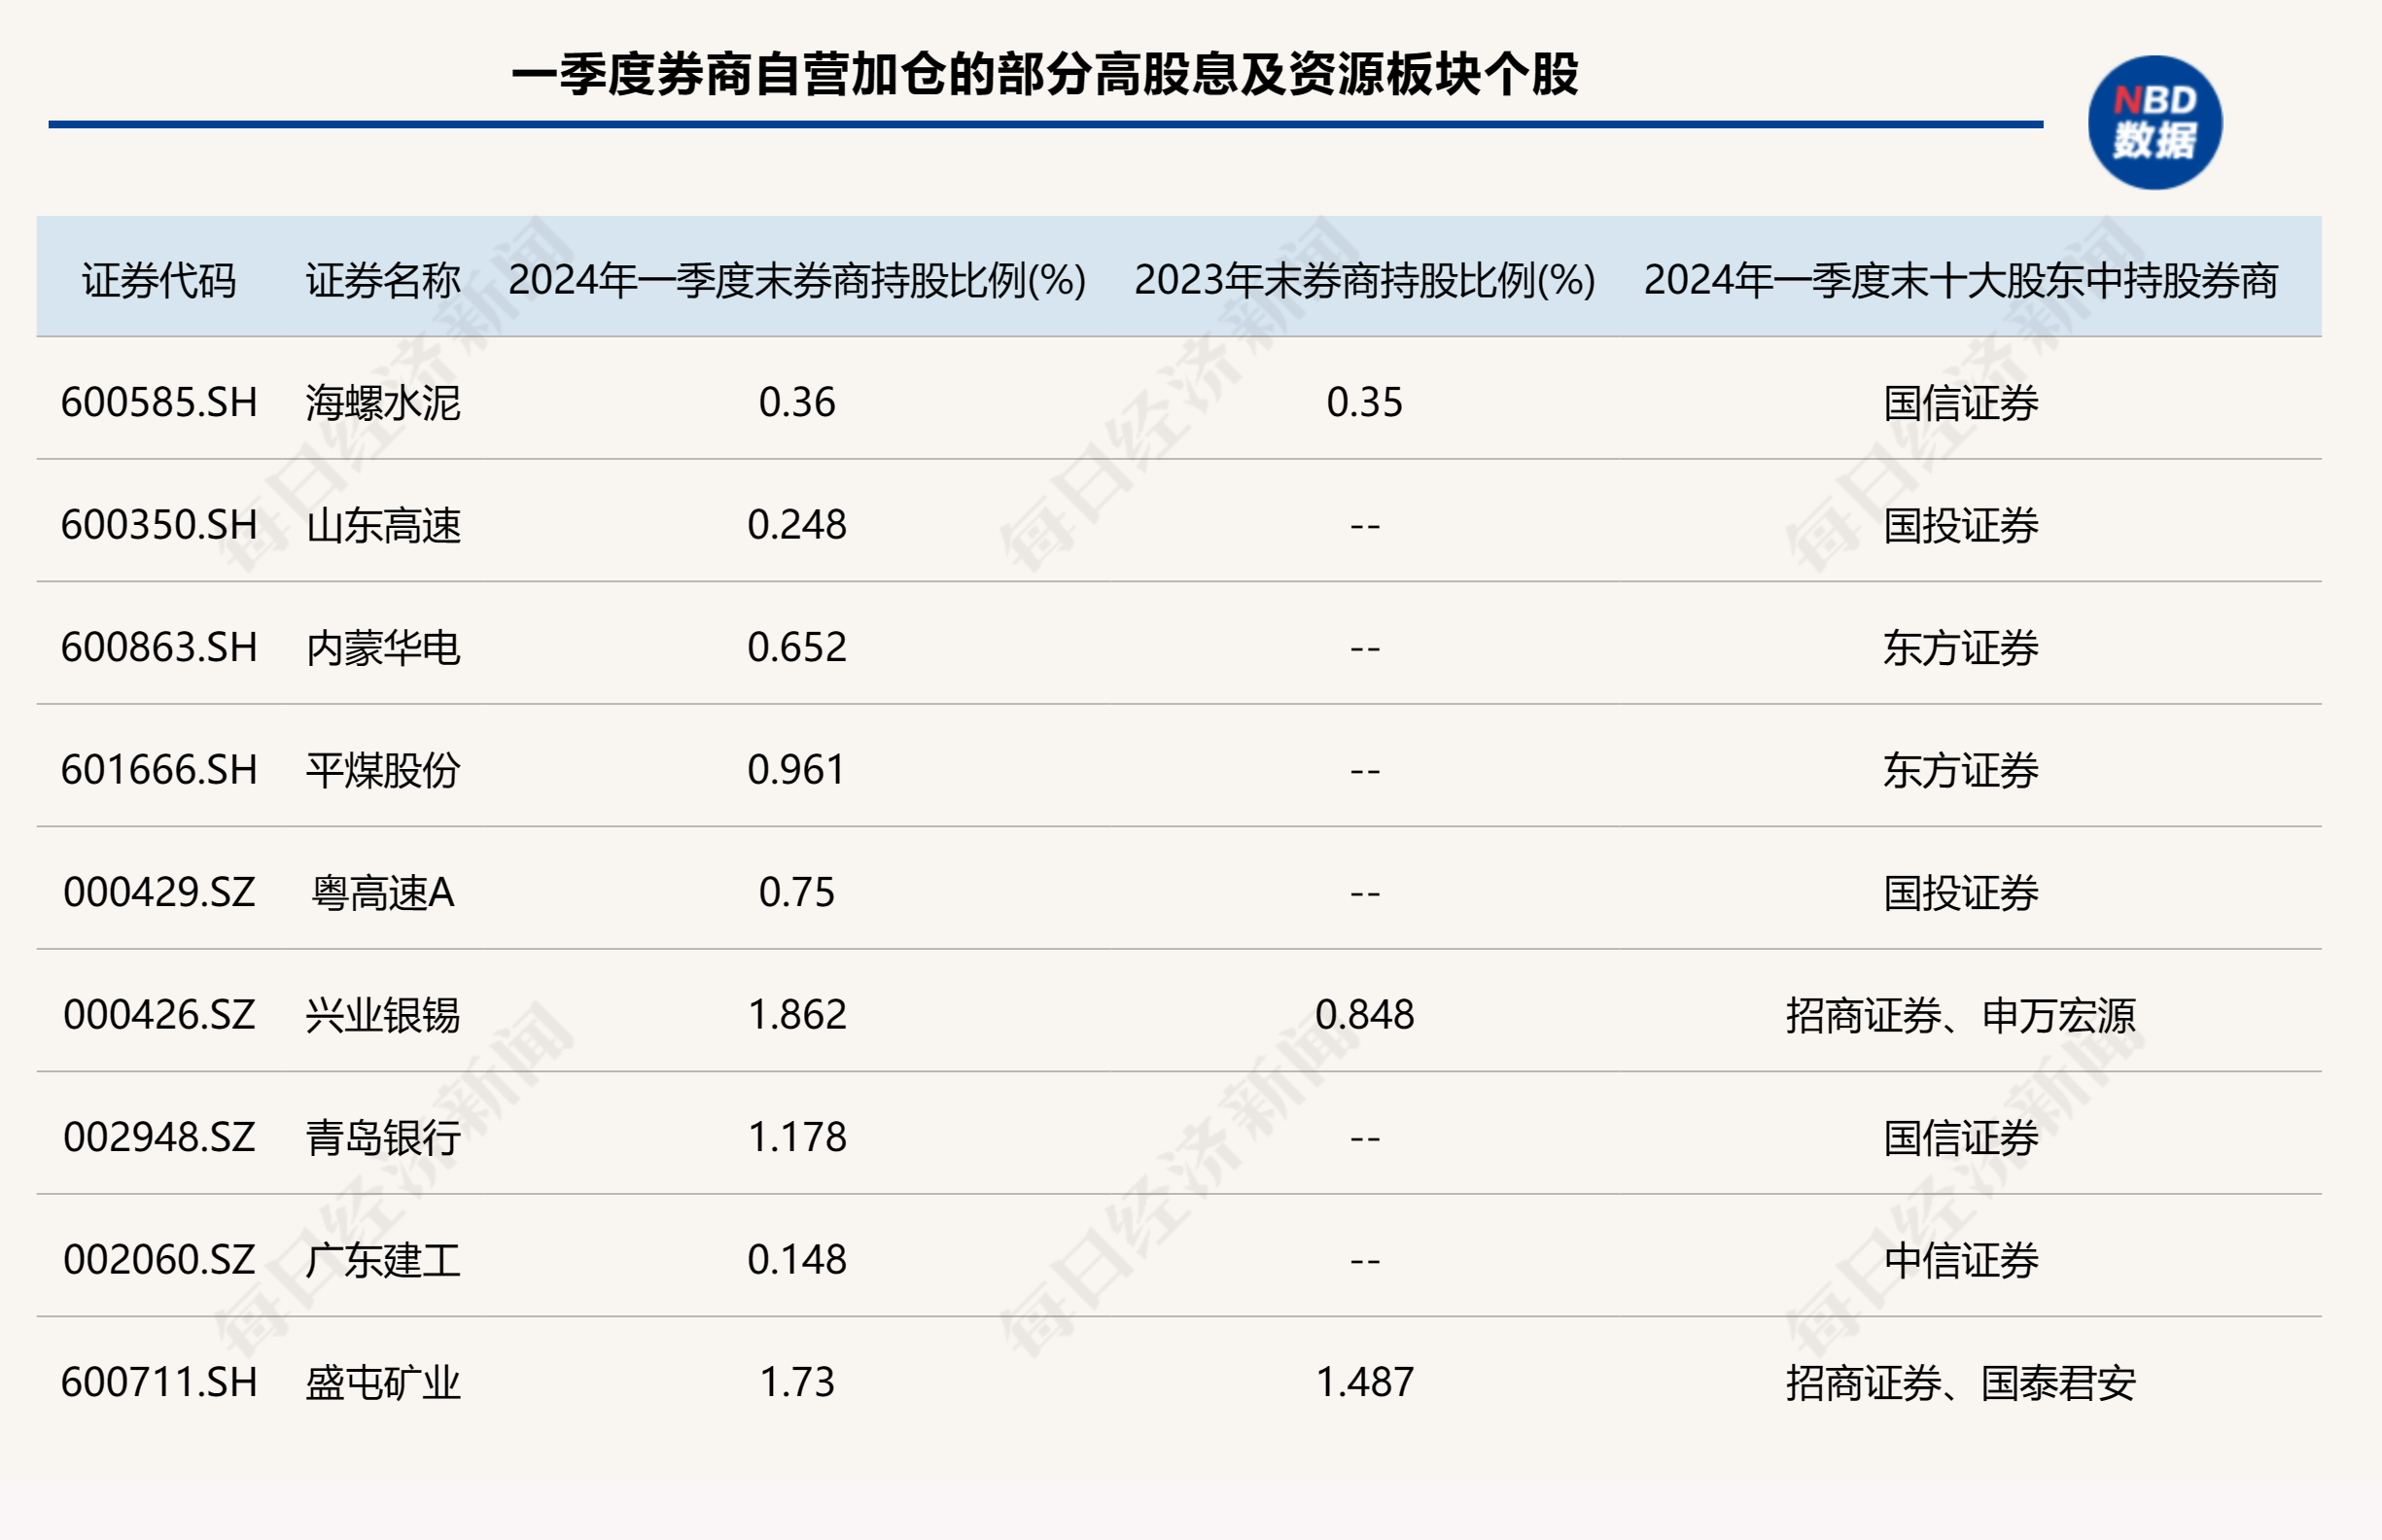Viewport: 2382px width, 1540px height.
Task: Click the chart title text
Action: click(1044, 74)
